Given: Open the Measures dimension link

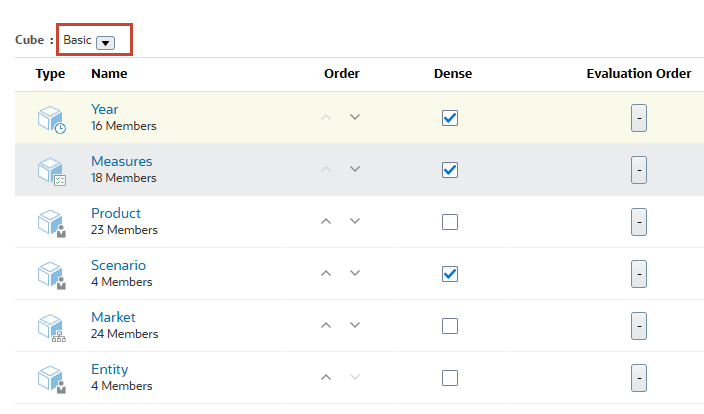Looking at the screenshot, I should (x=121, y=161).
